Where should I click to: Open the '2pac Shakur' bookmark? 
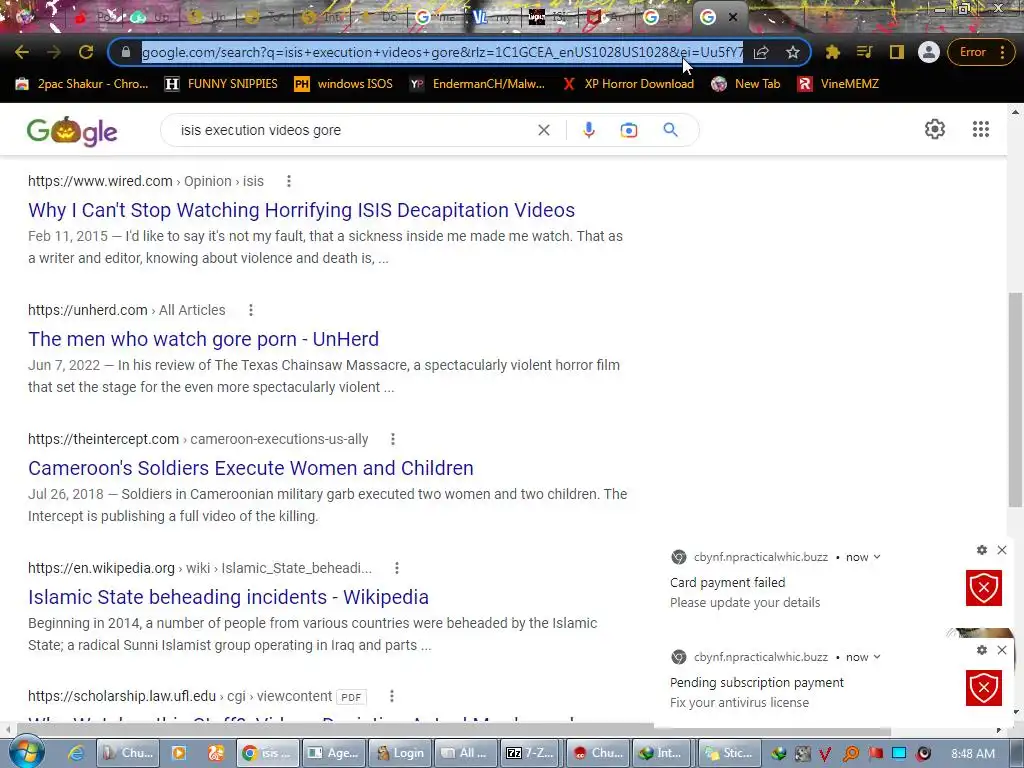(82, 84)
